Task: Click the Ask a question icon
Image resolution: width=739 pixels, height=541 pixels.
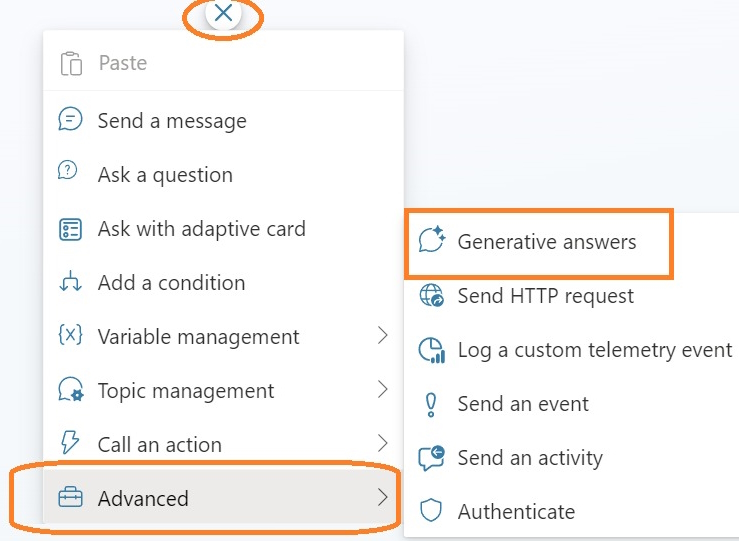Action: (68, 172)
